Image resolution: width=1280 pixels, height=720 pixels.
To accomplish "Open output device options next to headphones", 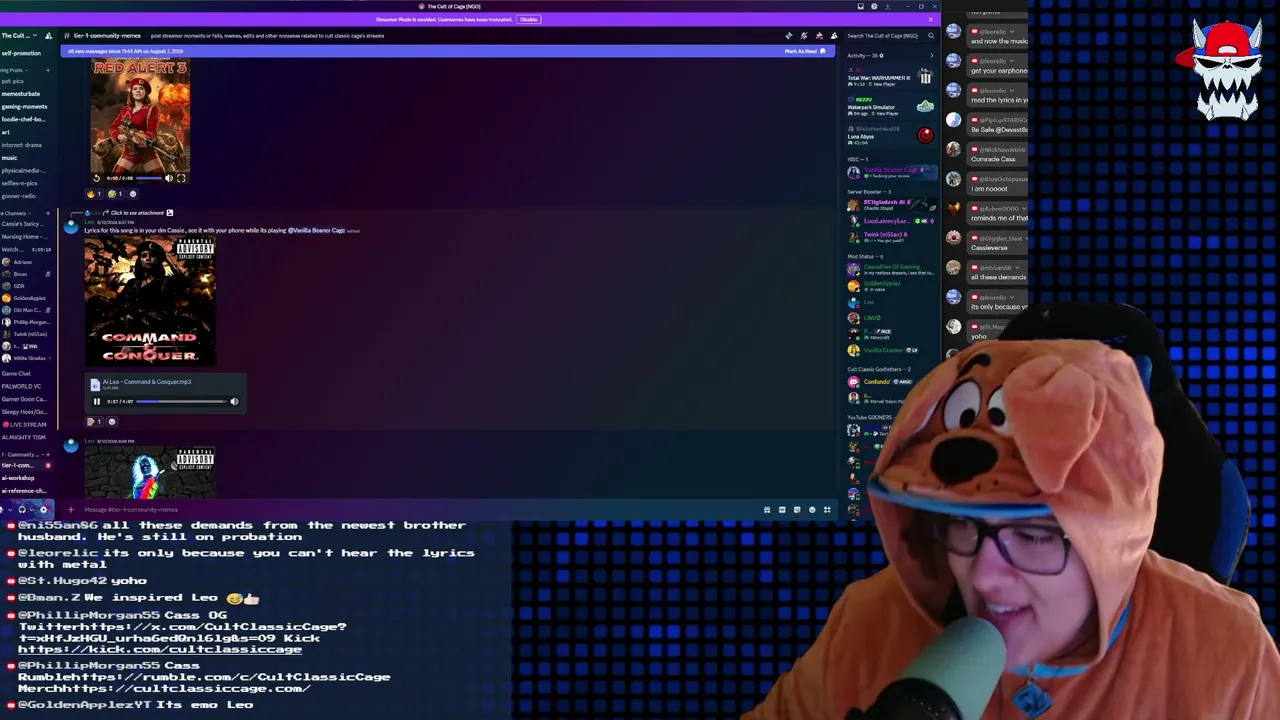I will (31, 510).
